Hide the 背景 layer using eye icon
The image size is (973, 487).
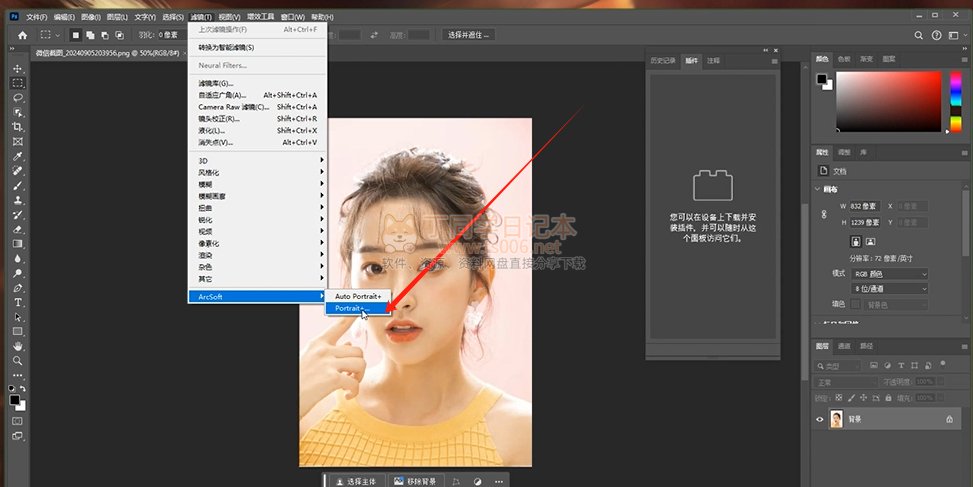point(820,420)
